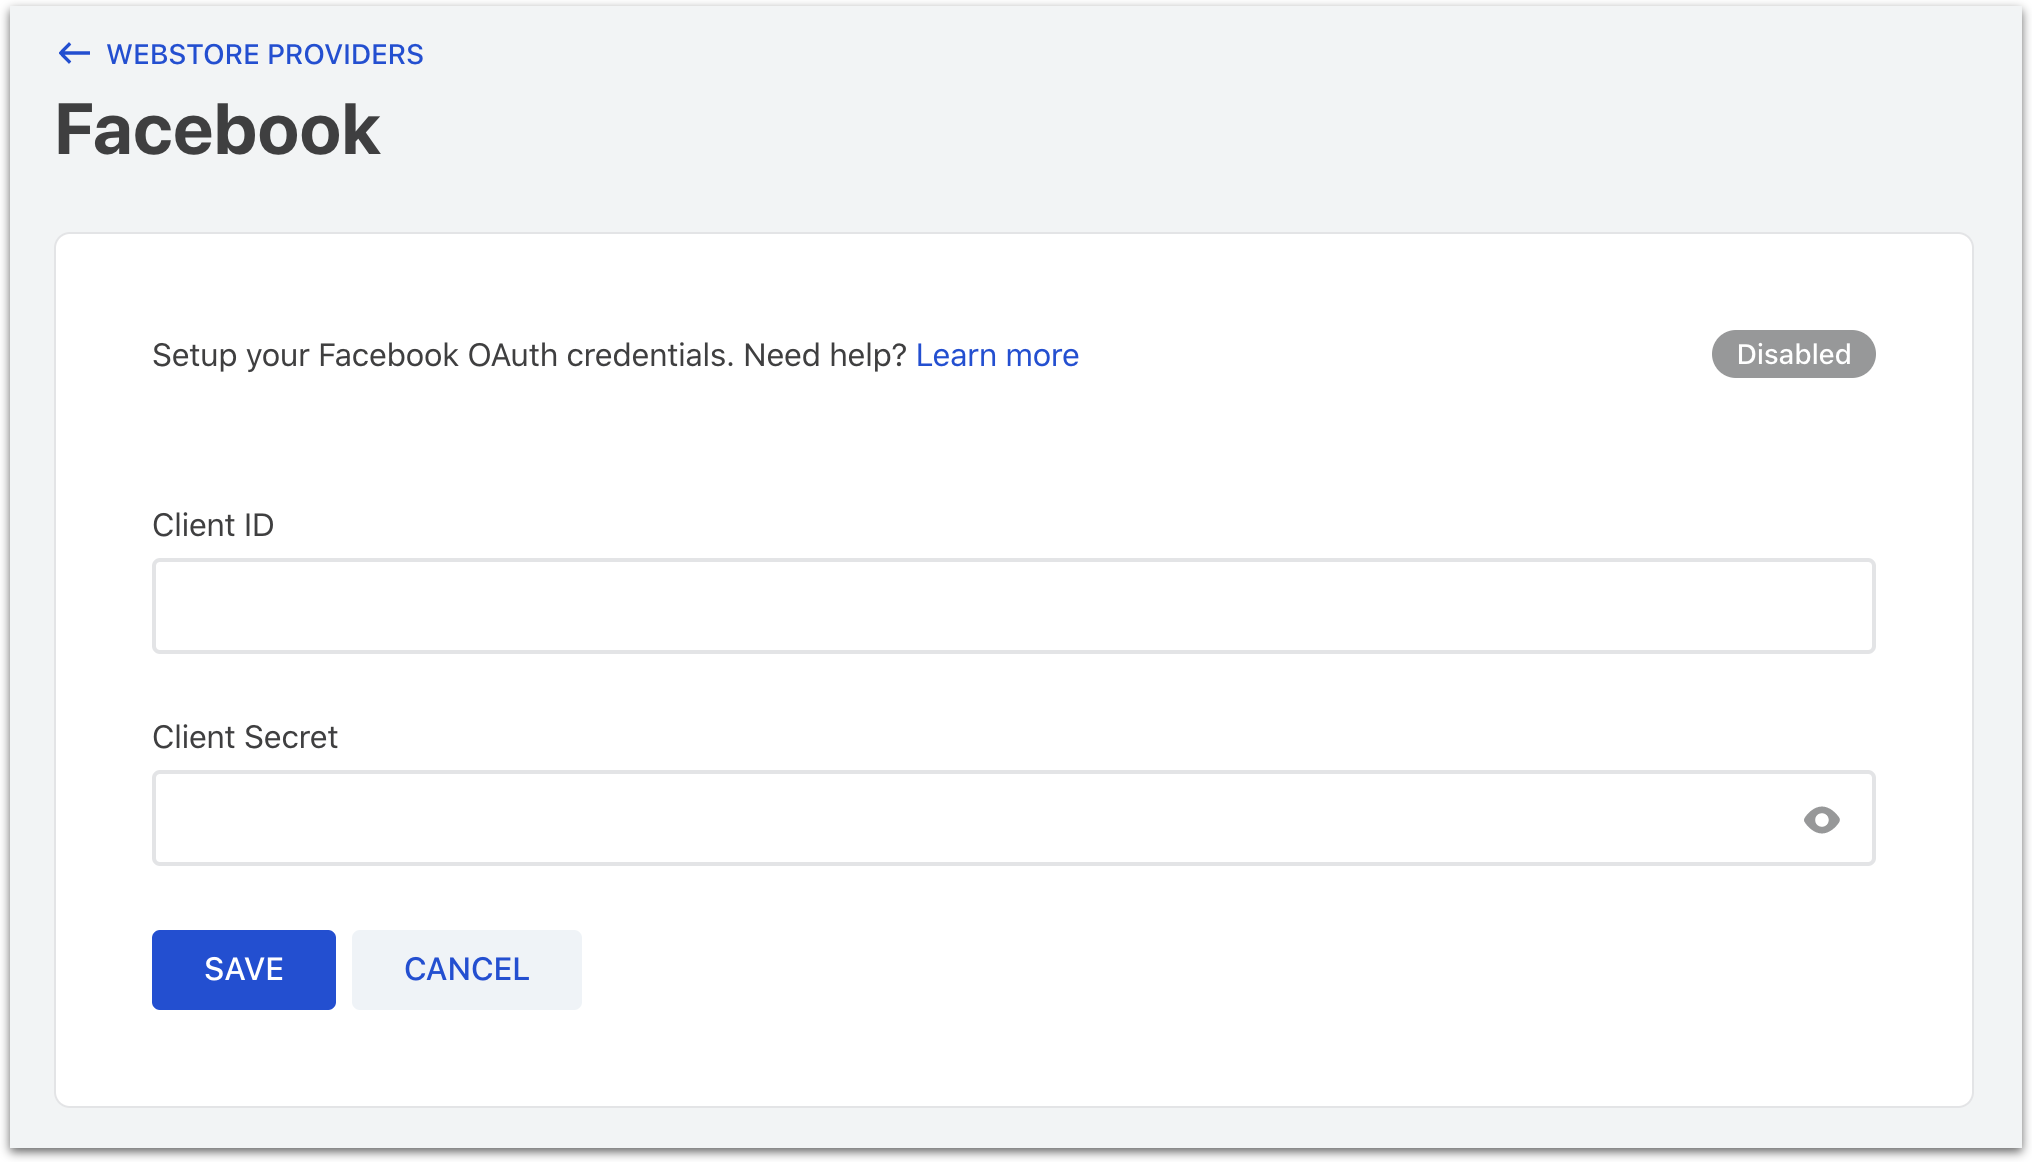The width and height of the screenshot is (2032, 1162).
Task: Click the Disabled status badge
Action: click(x=1793, y=354)
